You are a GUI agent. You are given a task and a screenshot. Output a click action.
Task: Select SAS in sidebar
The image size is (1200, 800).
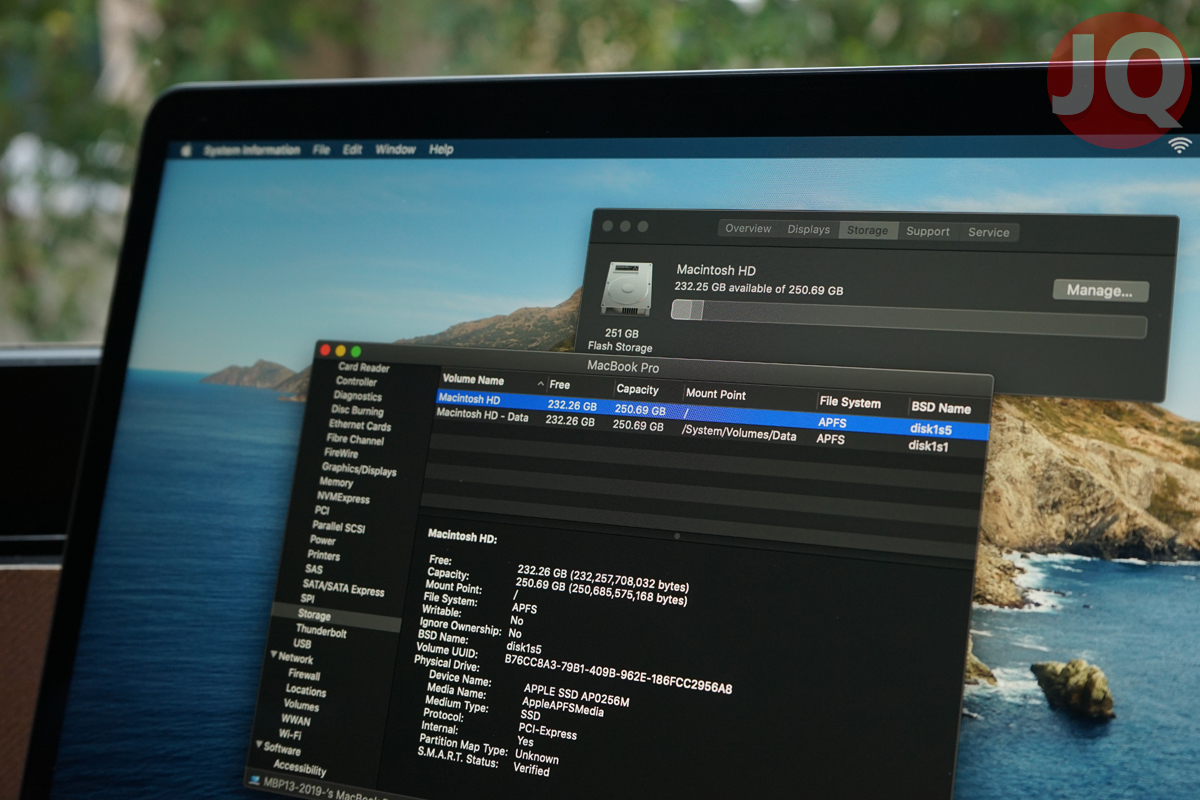tap(314, 570)
